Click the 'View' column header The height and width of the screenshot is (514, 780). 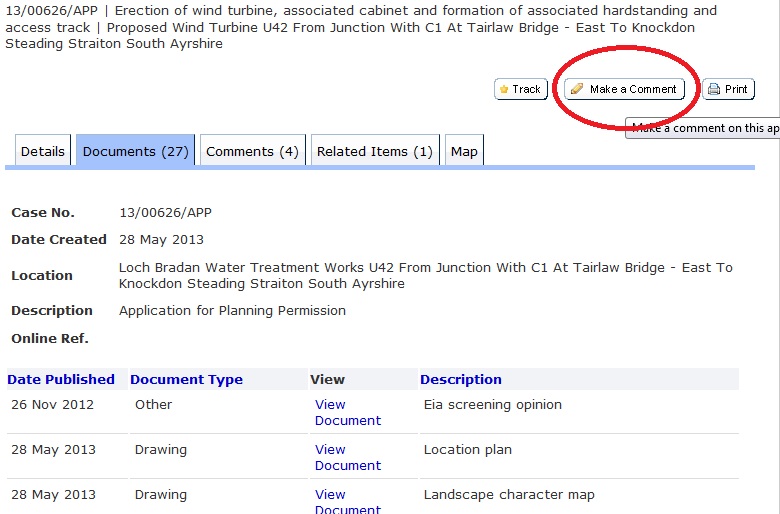[327, 380]
